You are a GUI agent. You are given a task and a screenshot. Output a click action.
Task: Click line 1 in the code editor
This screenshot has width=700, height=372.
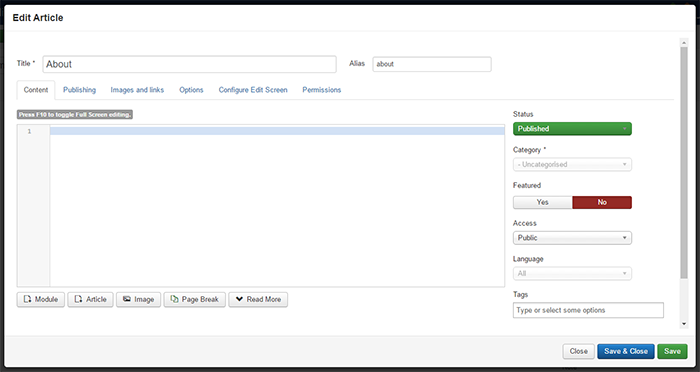(x=277, y=131)
